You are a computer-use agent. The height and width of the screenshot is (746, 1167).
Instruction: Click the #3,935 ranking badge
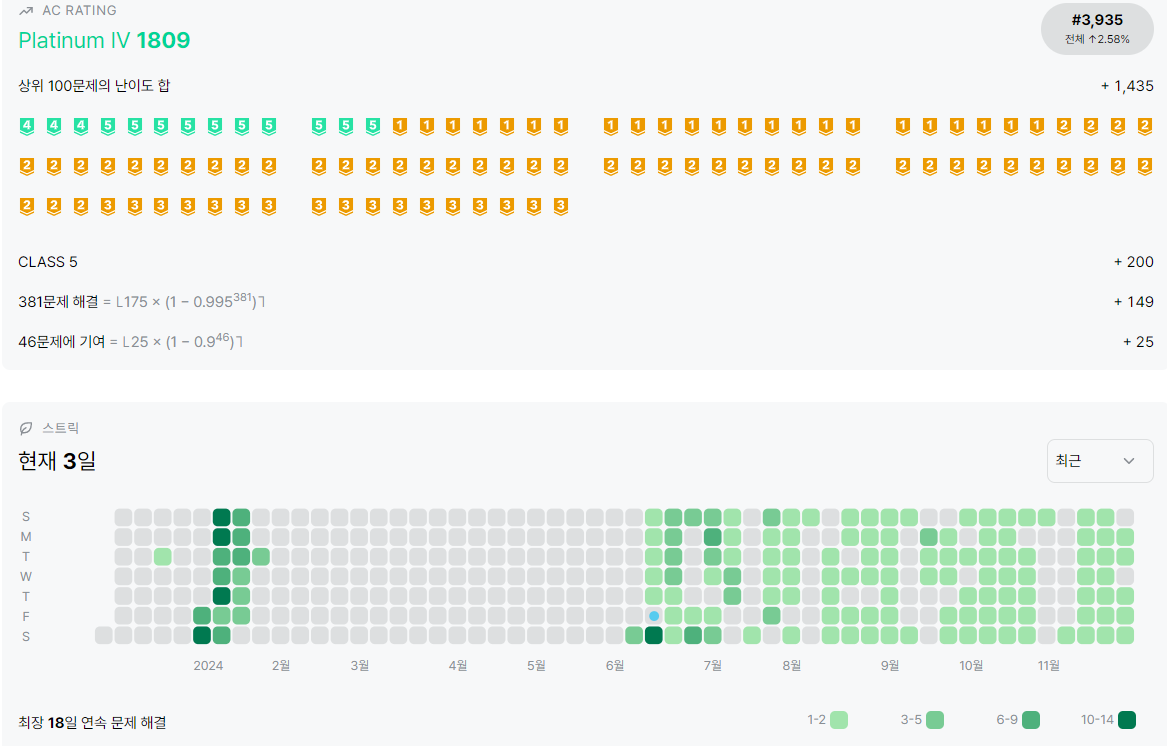[1097, 29]
